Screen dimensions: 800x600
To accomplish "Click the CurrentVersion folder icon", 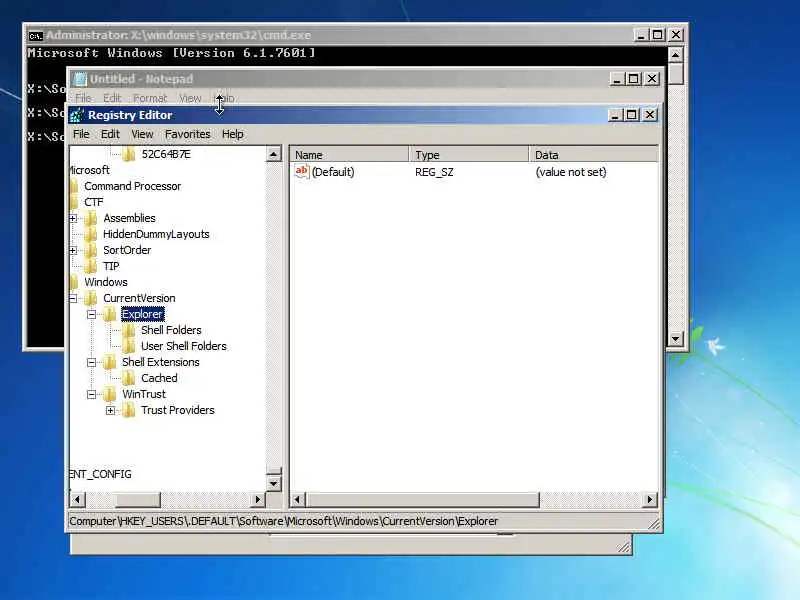I will 91,298.
